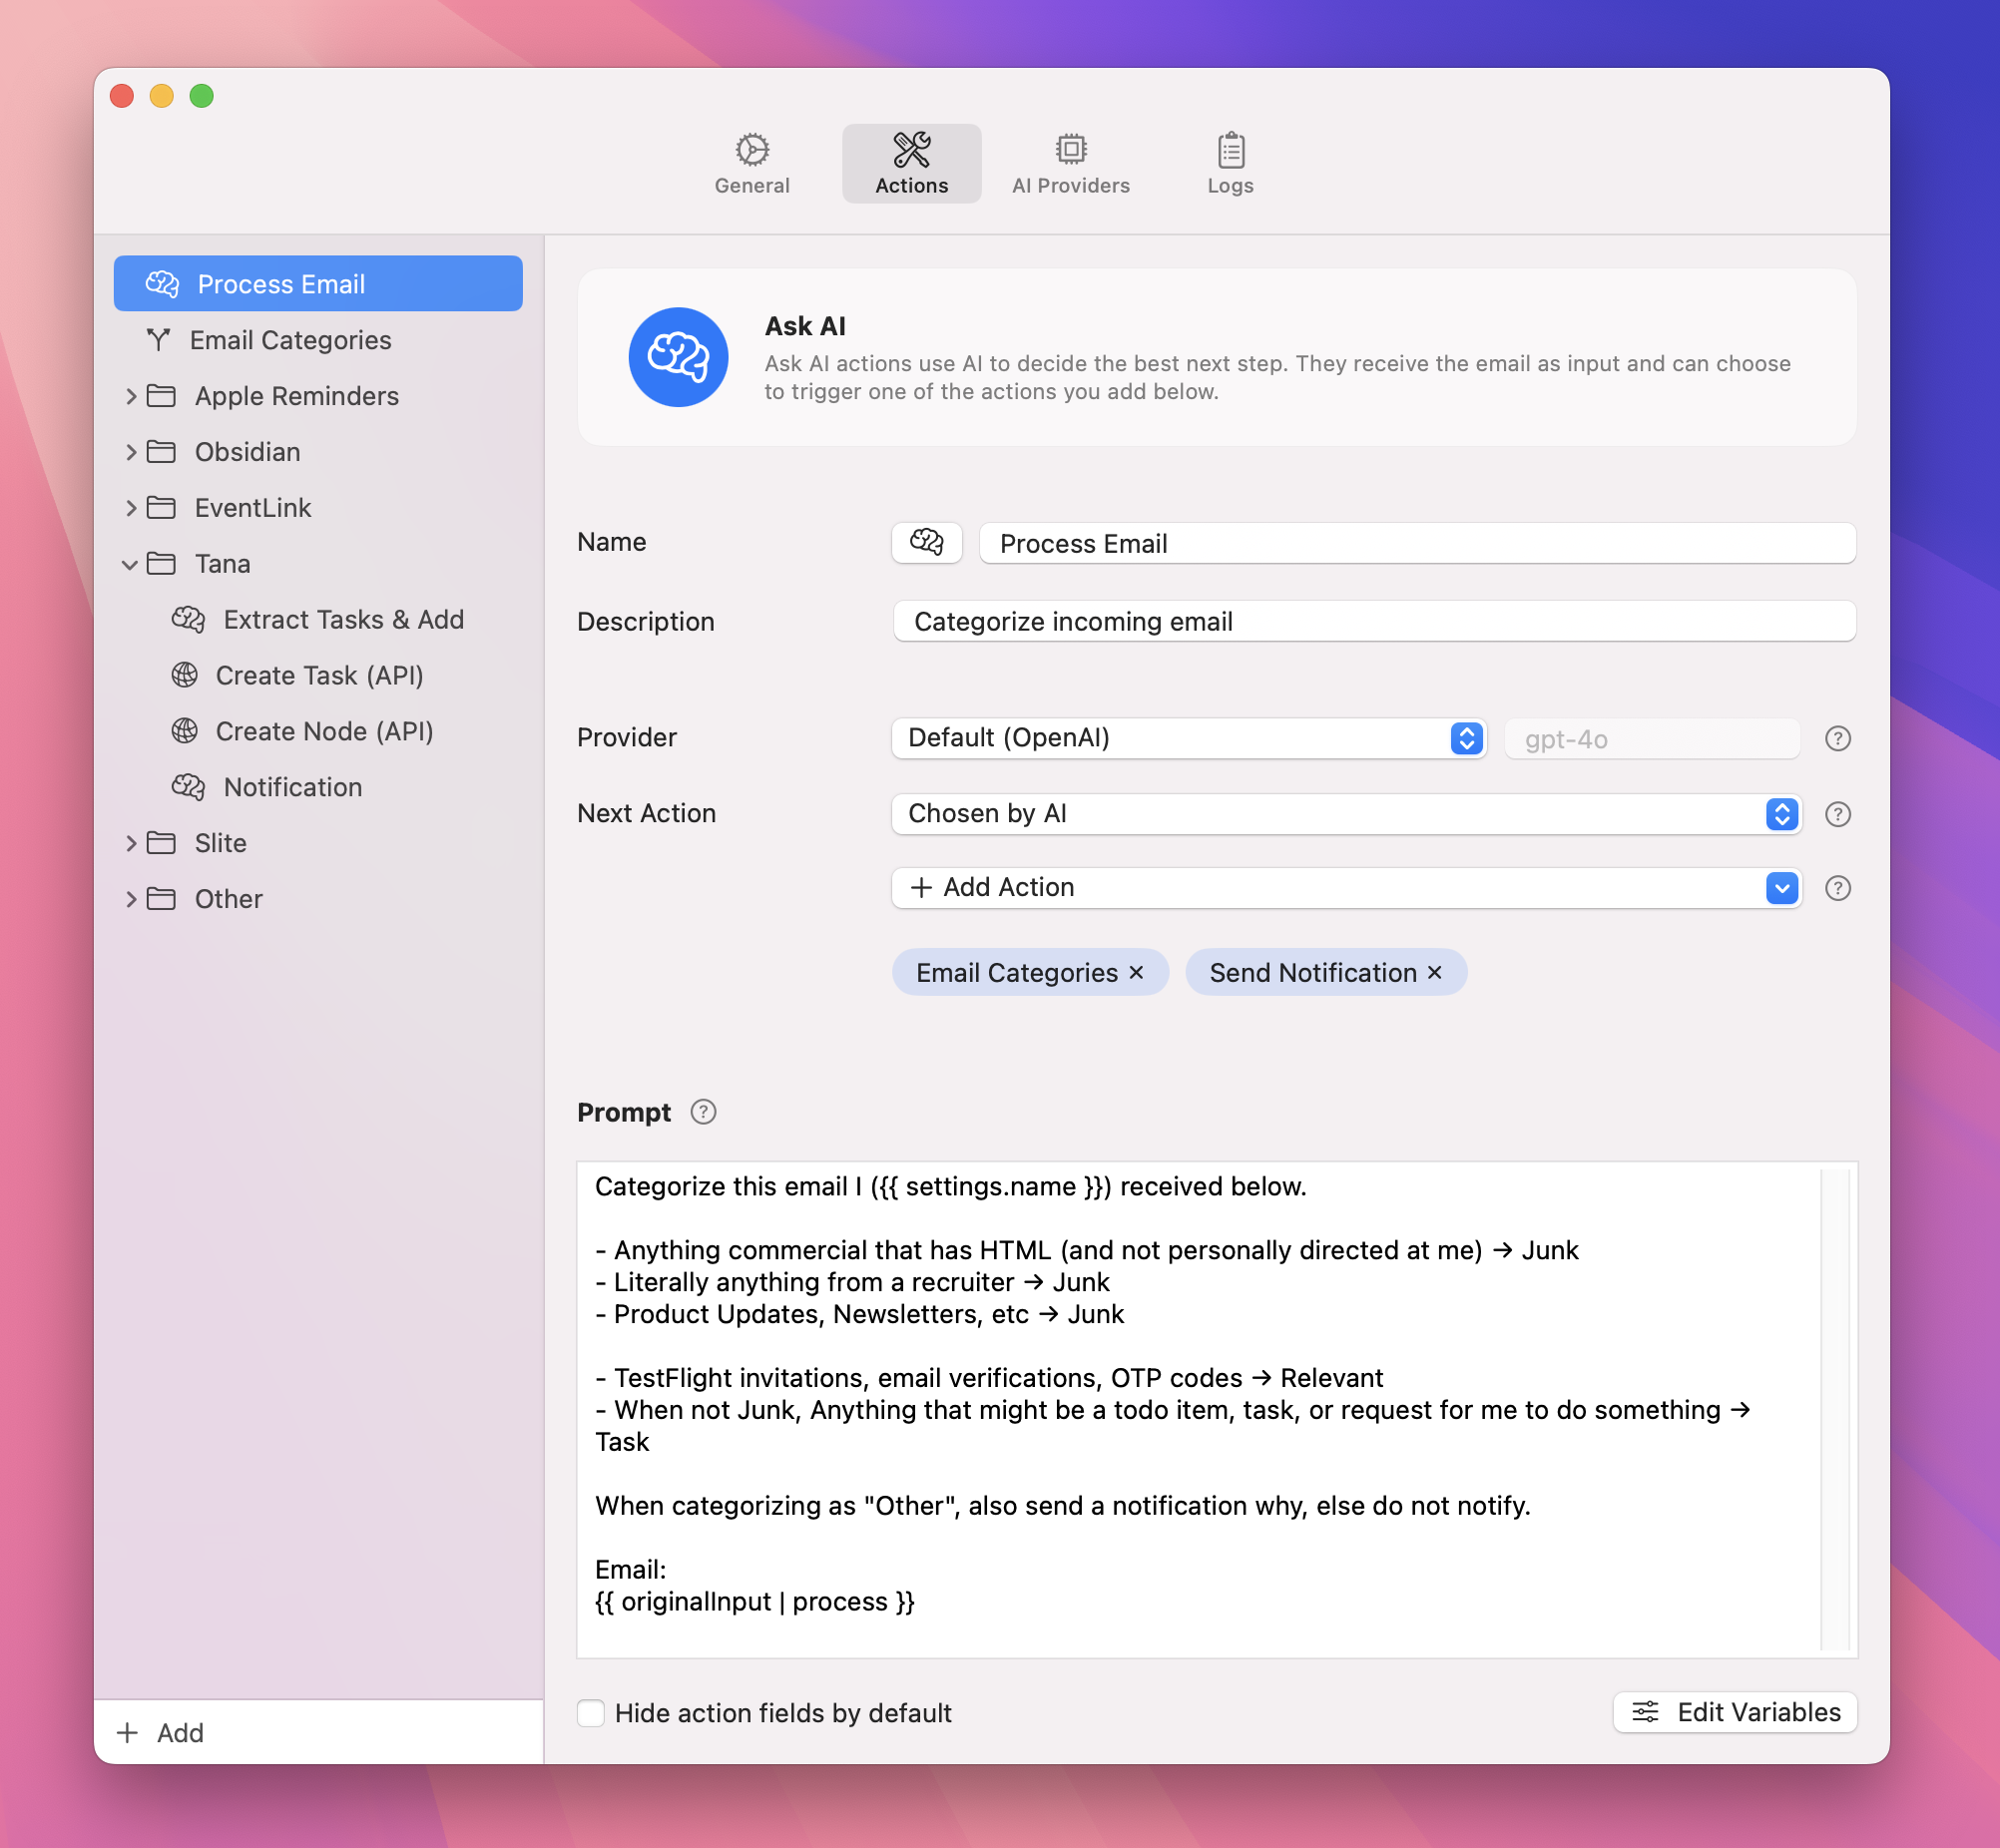Expand the Apple Reminders folder
This screenshot has width=2000, height=1848.
131,396
